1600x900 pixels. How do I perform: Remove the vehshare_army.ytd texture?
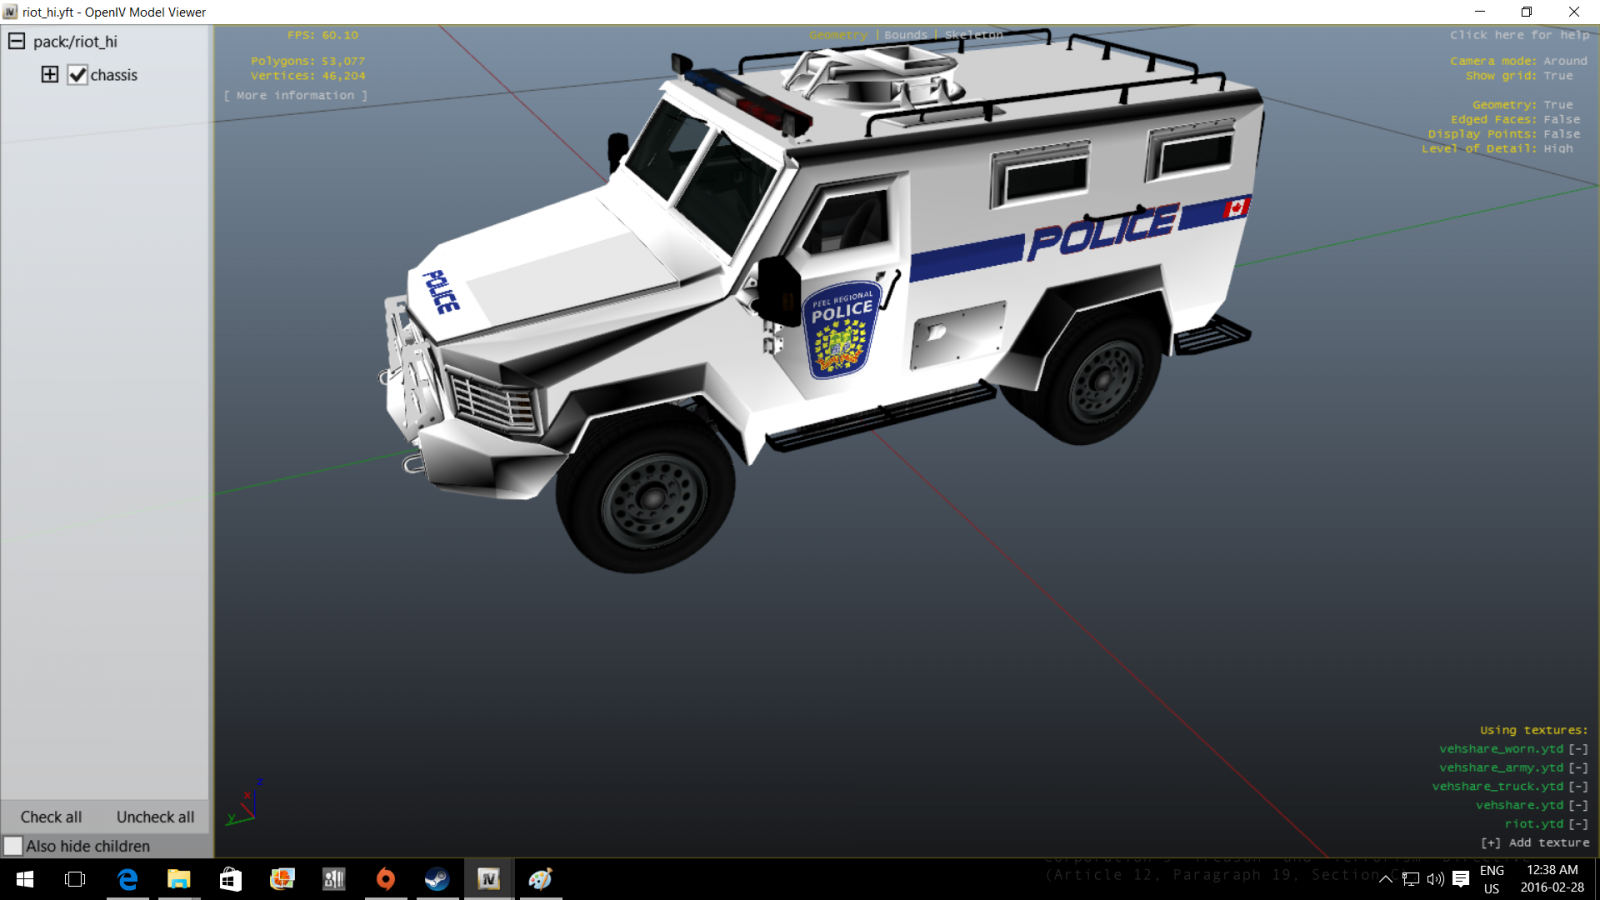[x=1578, y=768]
